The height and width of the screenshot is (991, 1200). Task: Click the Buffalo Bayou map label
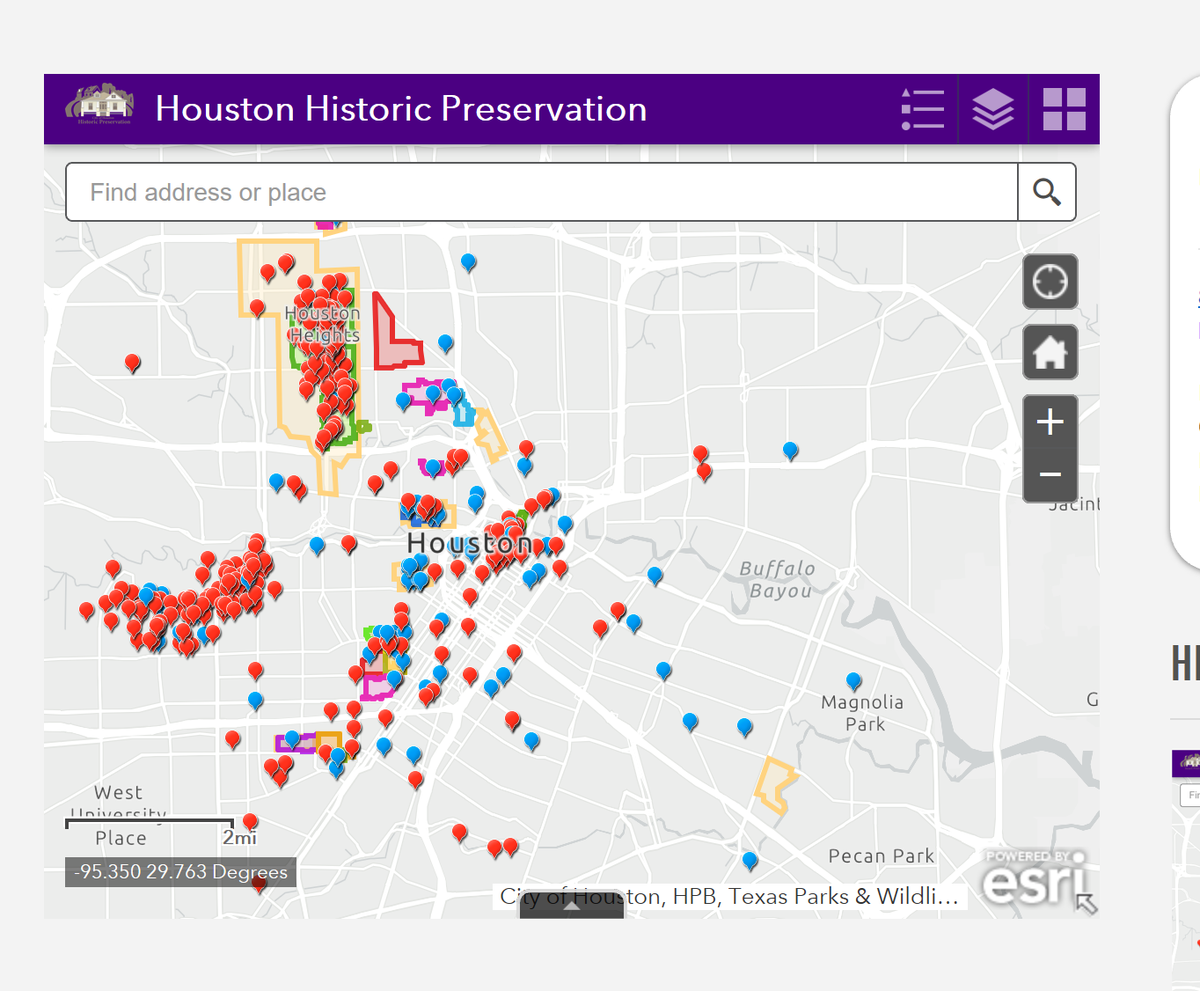[777, 580]
